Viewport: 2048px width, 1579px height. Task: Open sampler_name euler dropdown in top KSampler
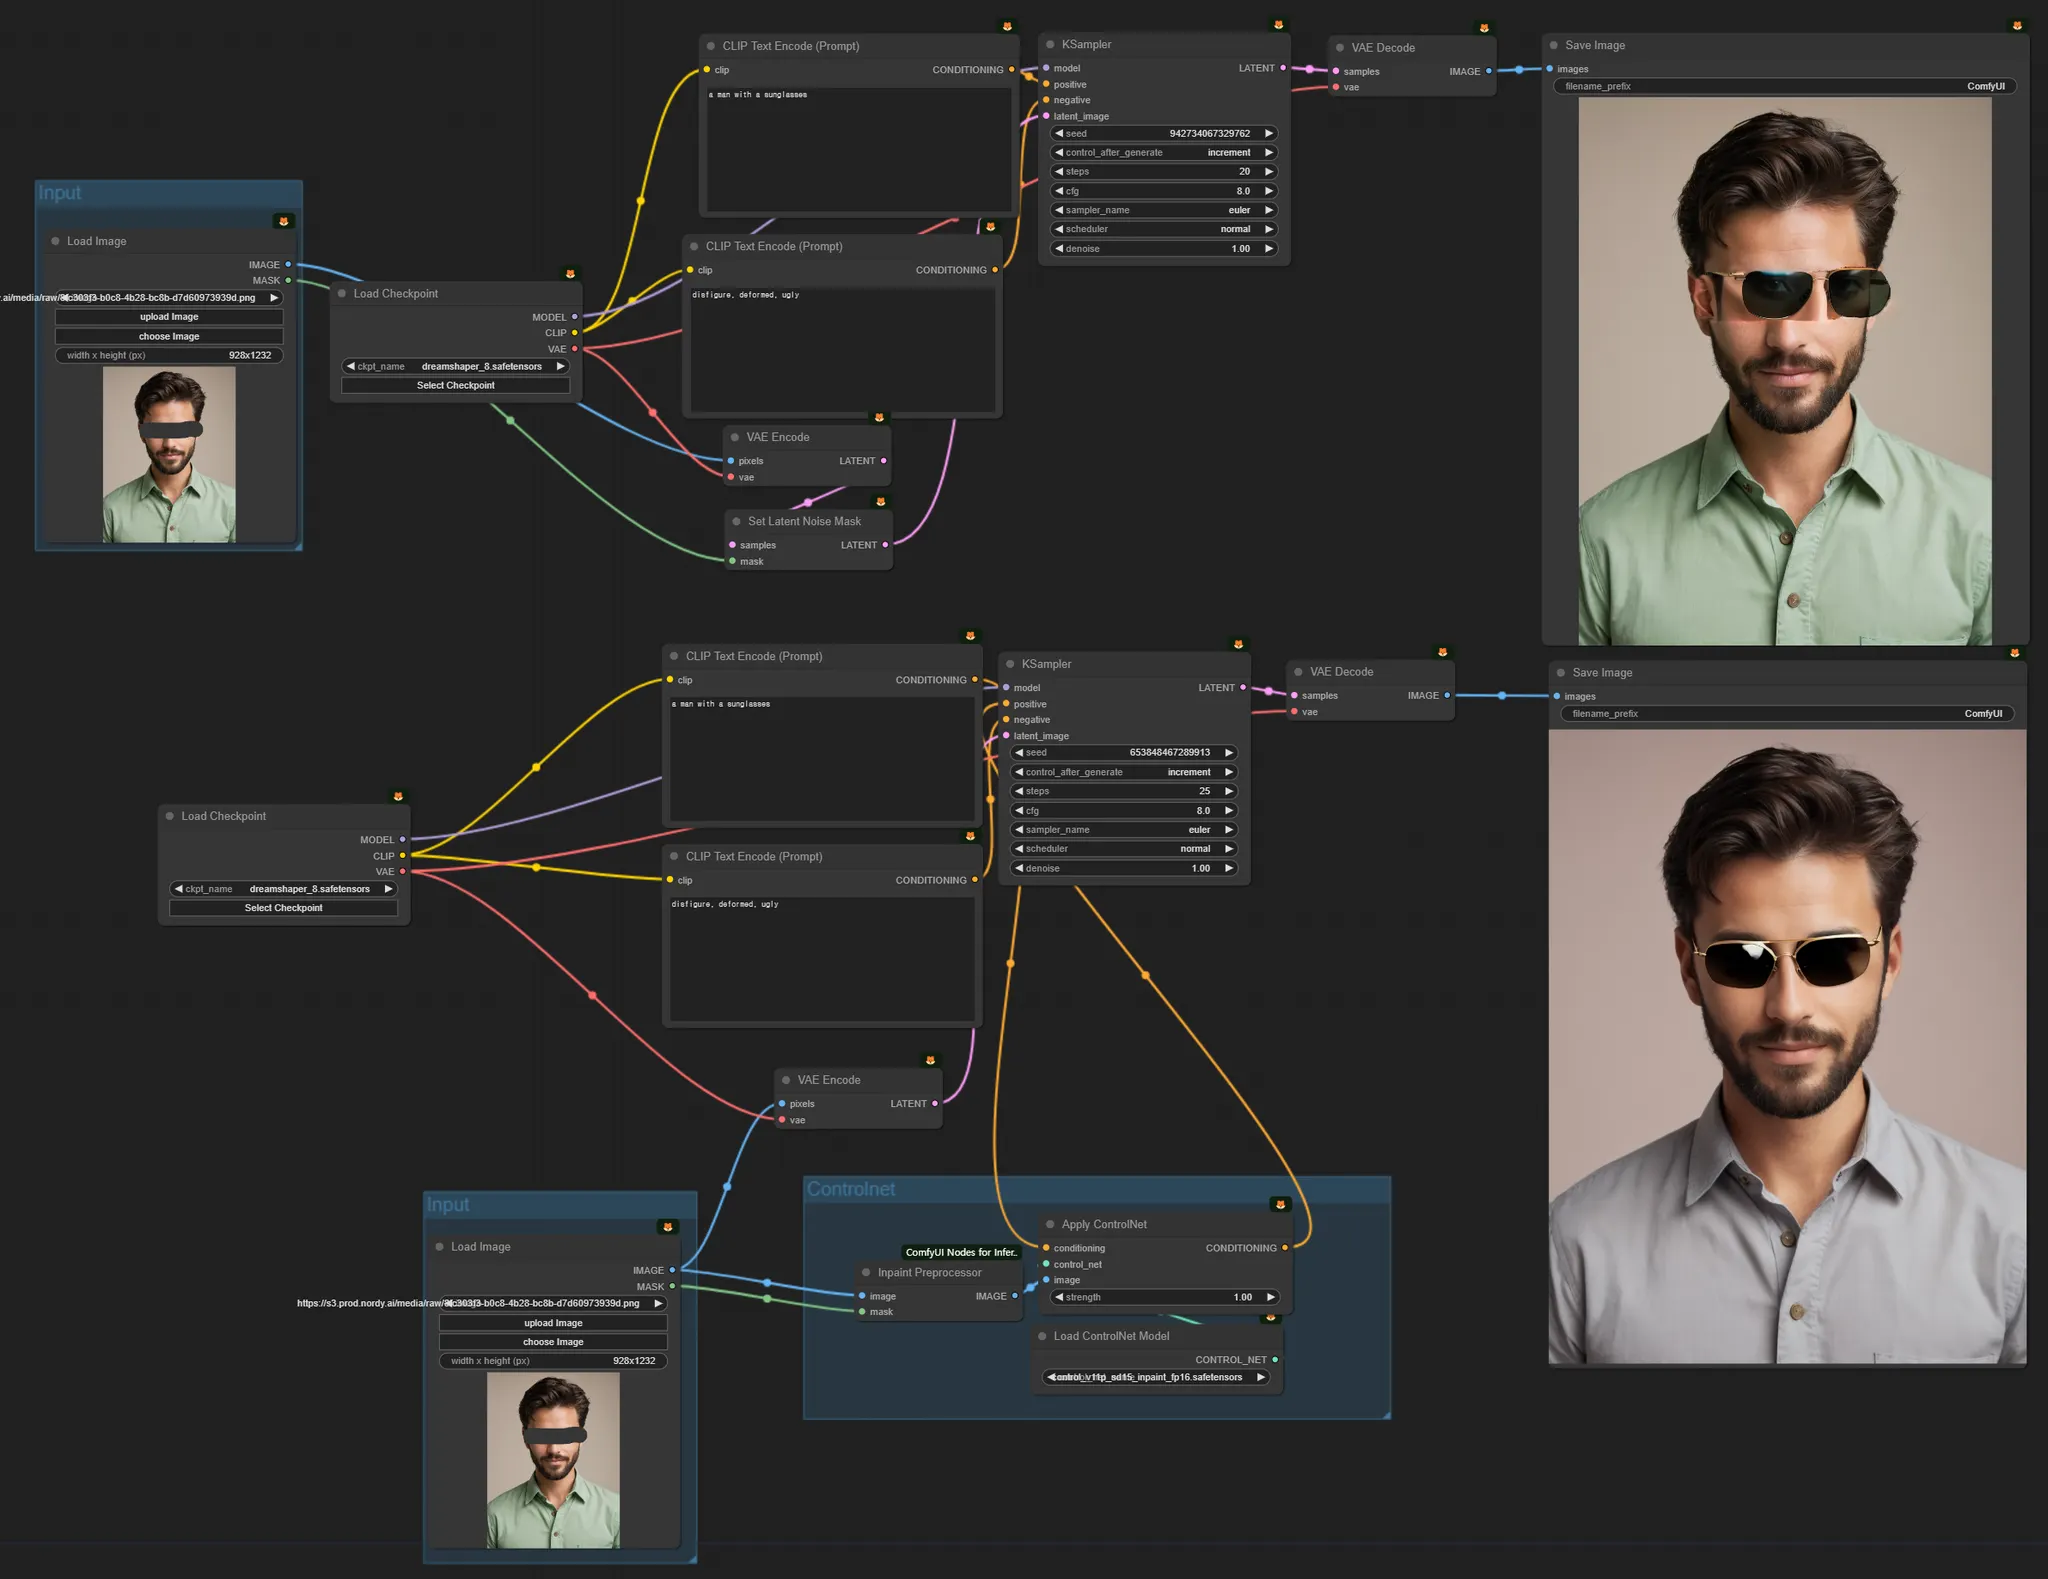coord(1163,210)
